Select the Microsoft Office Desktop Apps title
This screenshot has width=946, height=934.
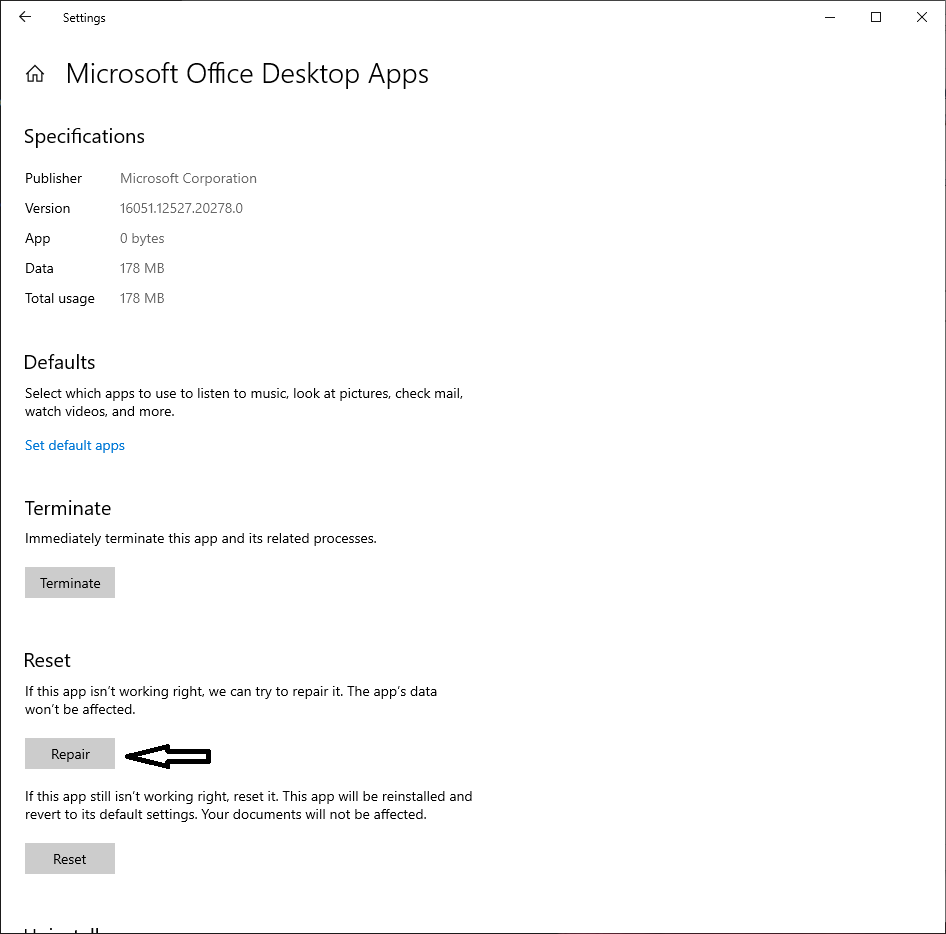(247, 74)
